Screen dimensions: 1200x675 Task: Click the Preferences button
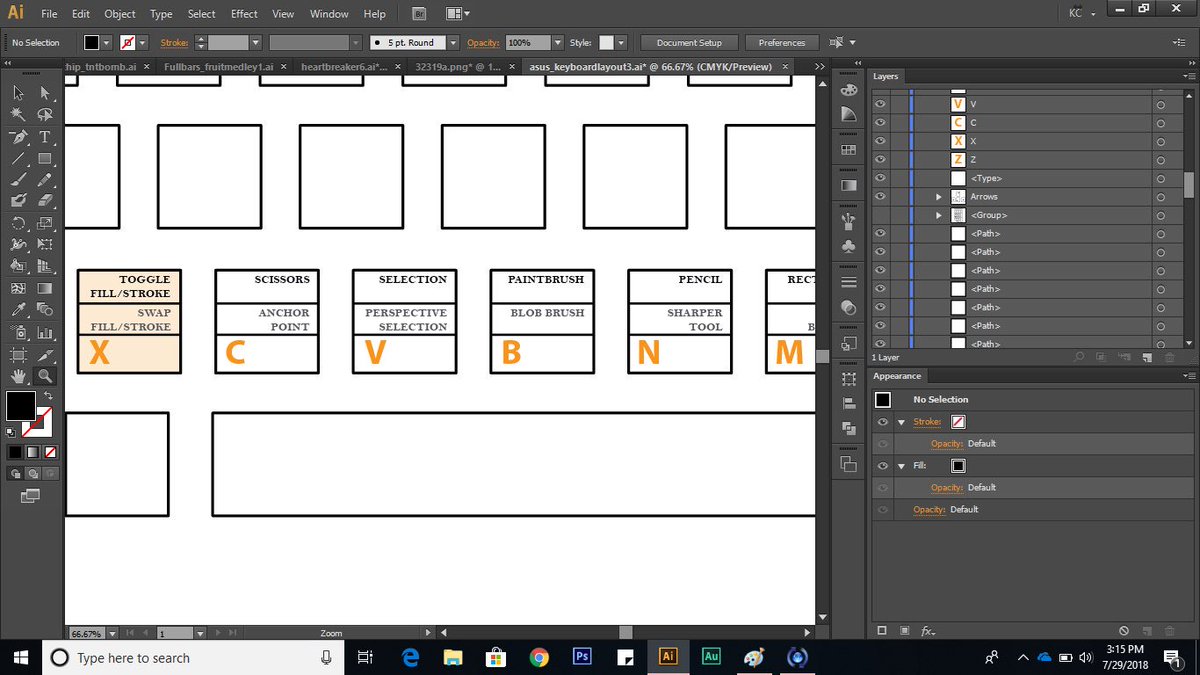pyautogui.click(x=781, y=43)
